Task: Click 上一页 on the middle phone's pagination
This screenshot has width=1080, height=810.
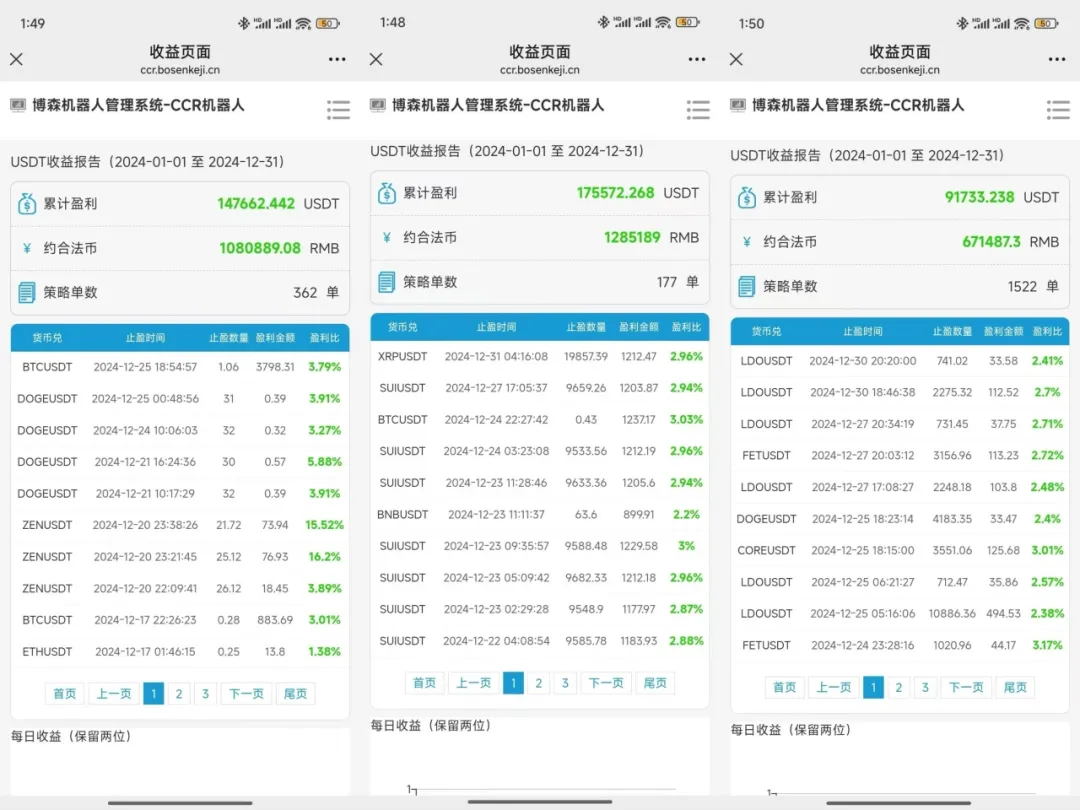Action: point(473,683)
